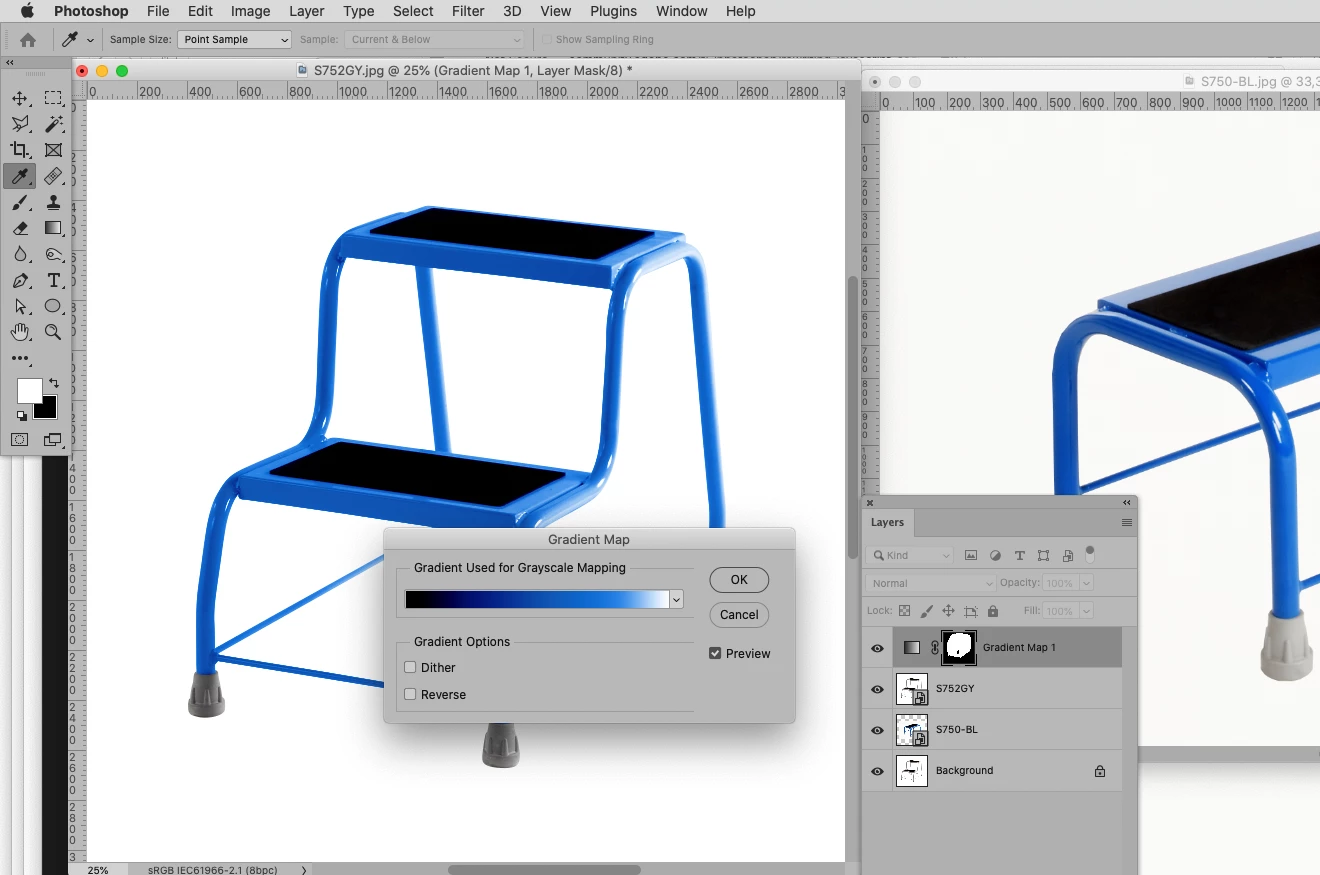Select the Polygonal Lasso tool
The width and height of the screenshot is (1320, 875).
(19, 124)
